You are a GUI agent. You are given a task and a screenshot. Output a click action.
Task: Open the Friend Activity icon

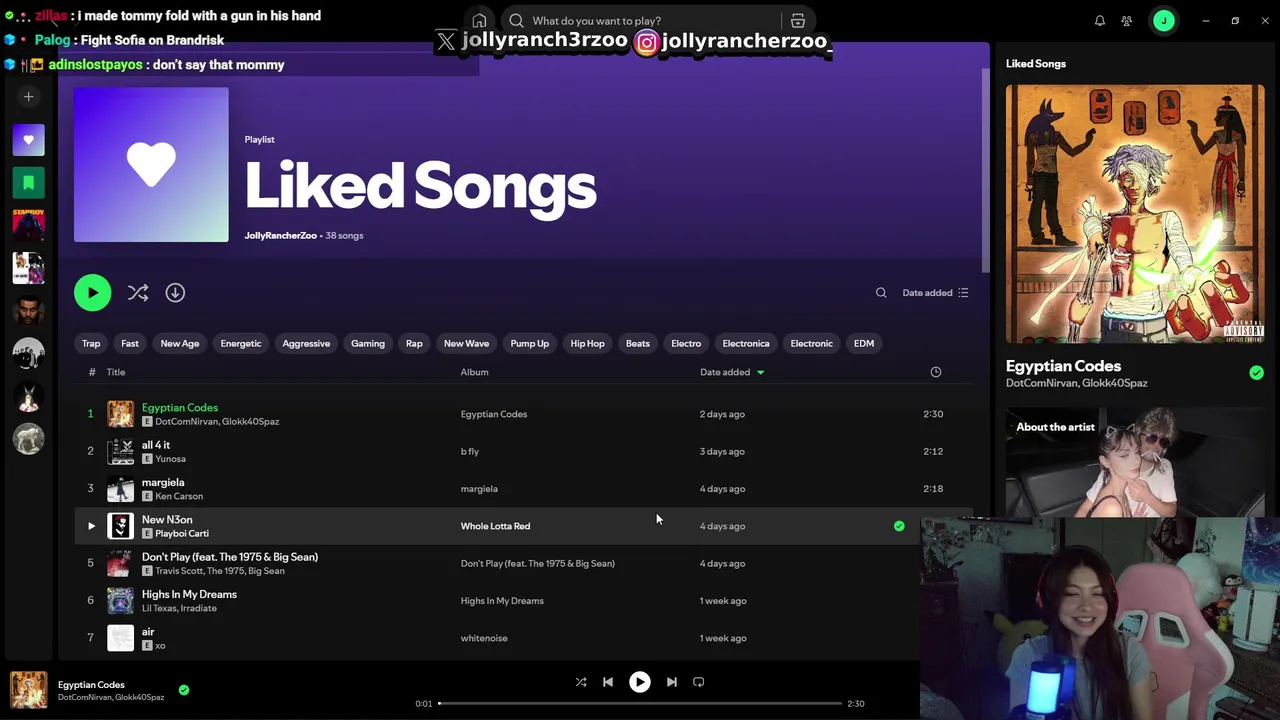pyautogui.click(x=1127, y=20)
